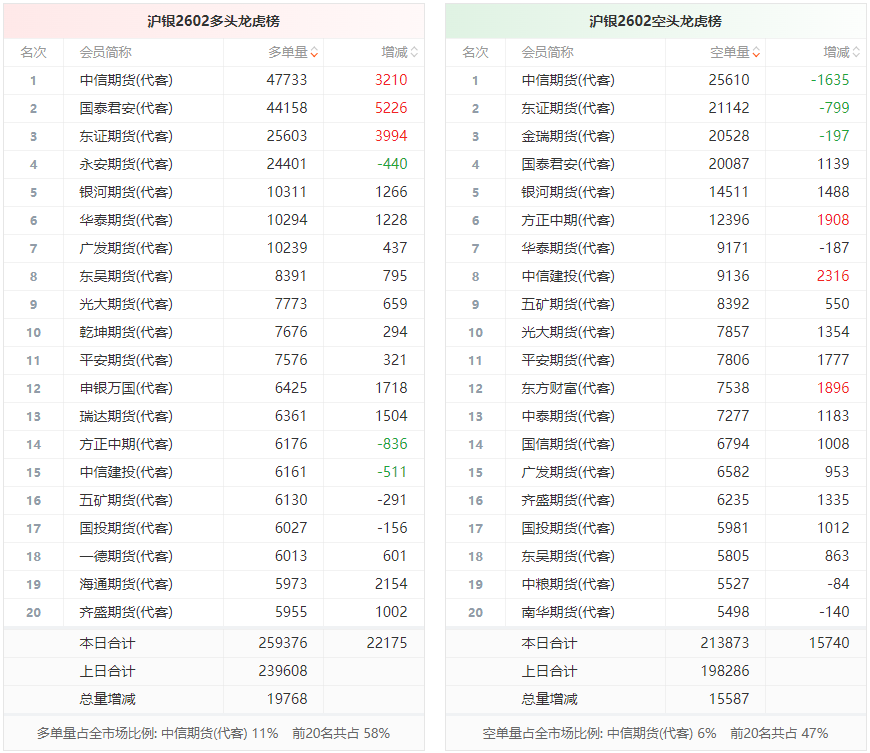Click the 沪银2602空头龙虎榜 title
This screenshot has height=753, width=870.
tap(655, 21)
